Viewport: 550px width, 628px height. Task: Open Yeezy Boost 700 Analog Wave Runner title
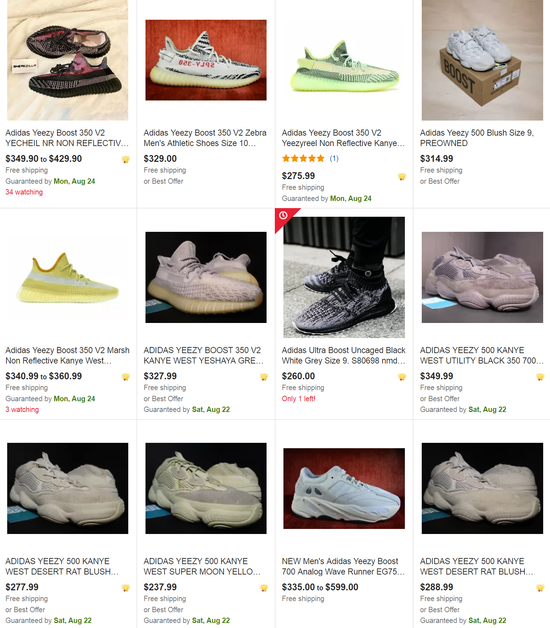(343, 566)
